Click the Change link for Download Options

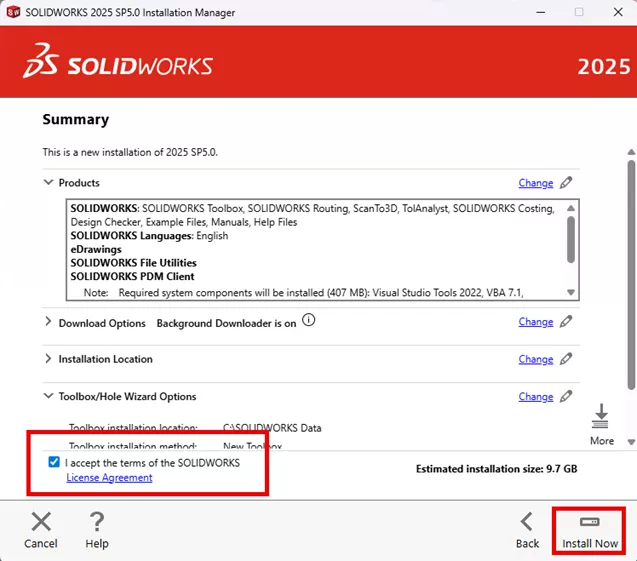point(535,322)
